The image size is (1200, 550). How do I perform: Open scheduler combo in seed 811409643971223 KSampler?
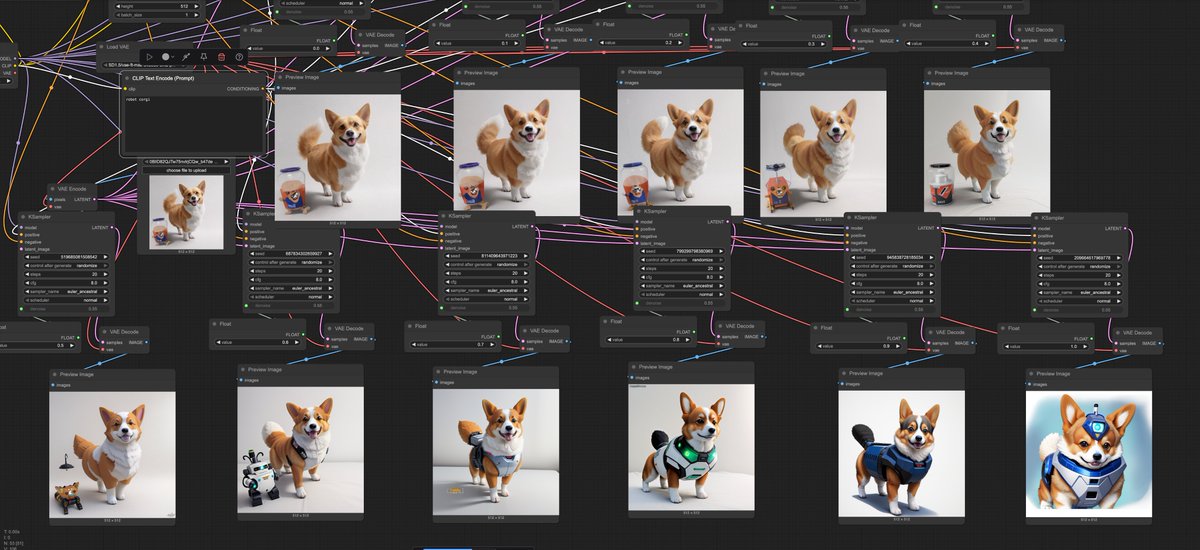tap(487, 299)
